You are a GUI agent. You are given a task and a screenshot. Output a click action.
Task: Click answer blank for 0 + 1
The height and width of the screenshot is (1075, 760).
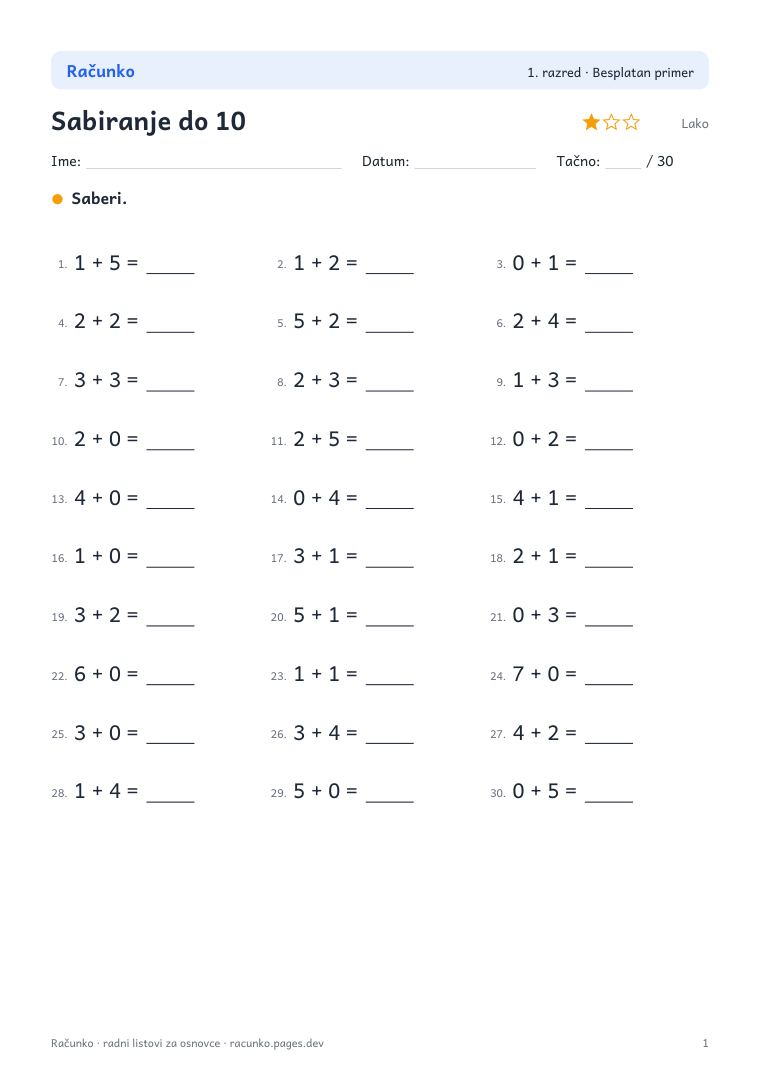609,265
